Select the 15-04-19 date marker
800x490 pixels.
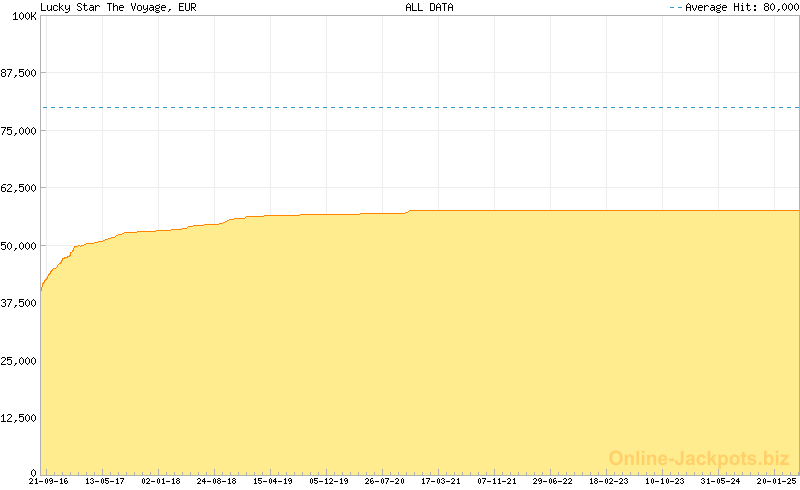click(272, 481)
